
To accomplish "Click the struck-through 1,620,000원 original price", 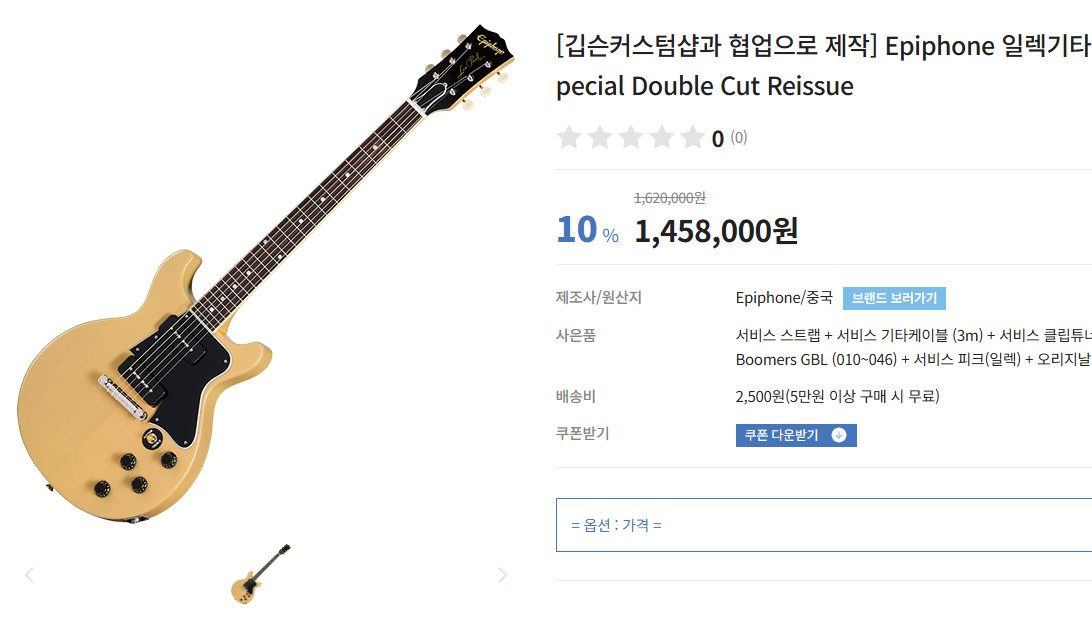I will coord(670,198).
